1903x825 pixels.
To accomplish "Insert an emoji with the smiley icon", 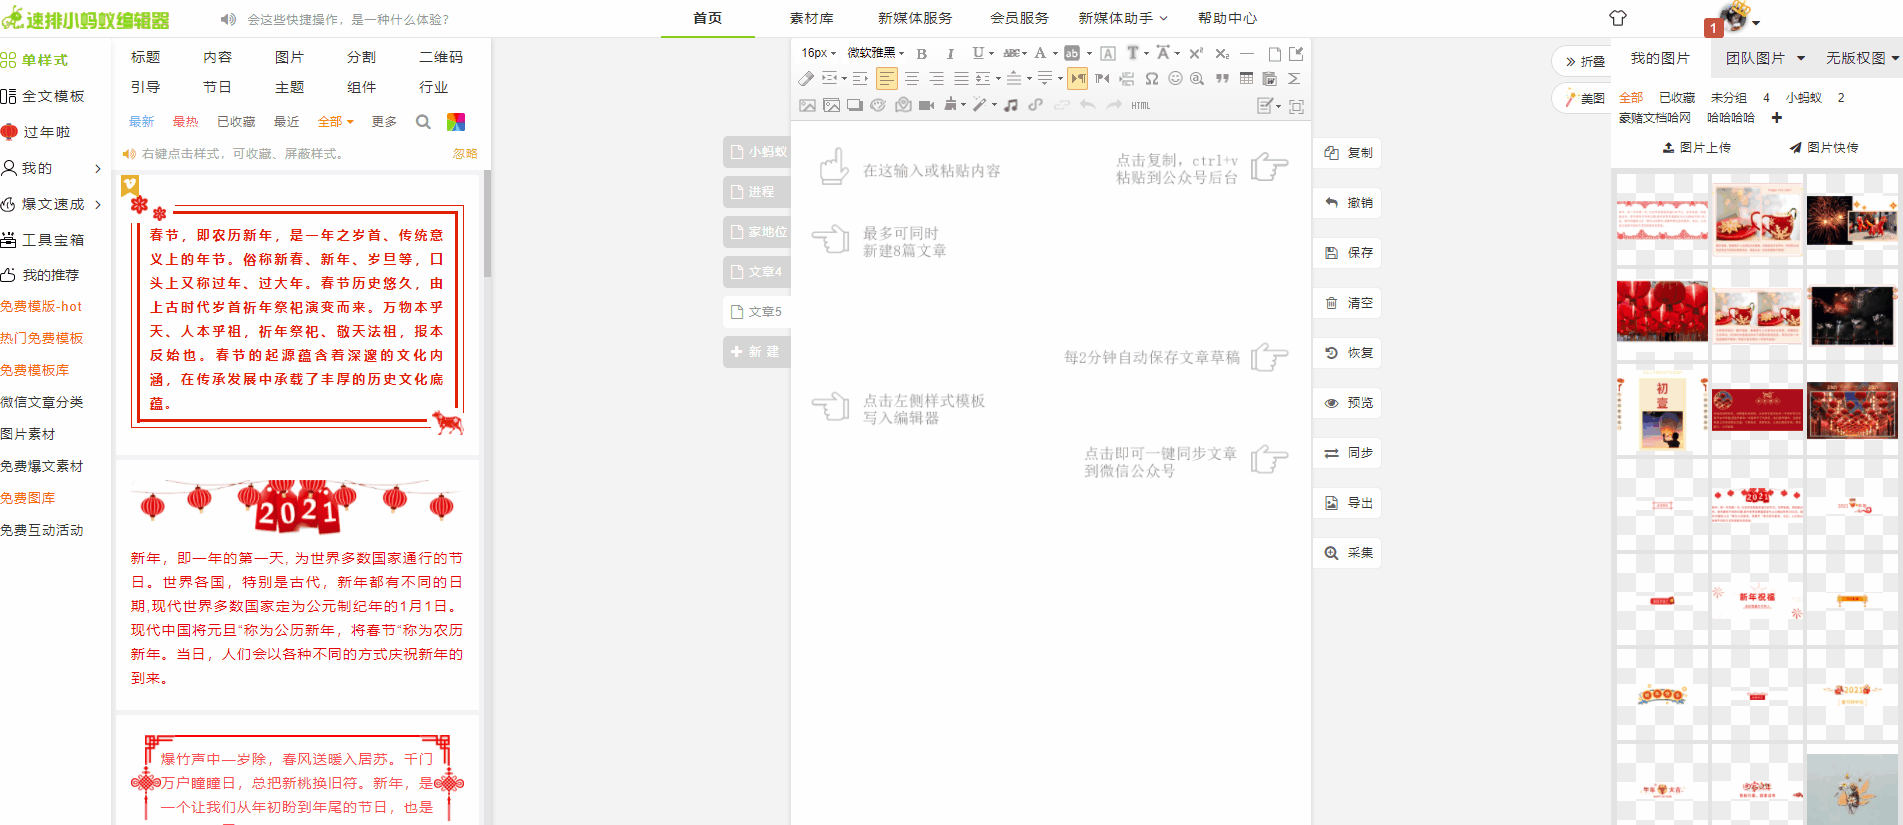I will [x=1175, y=78].
